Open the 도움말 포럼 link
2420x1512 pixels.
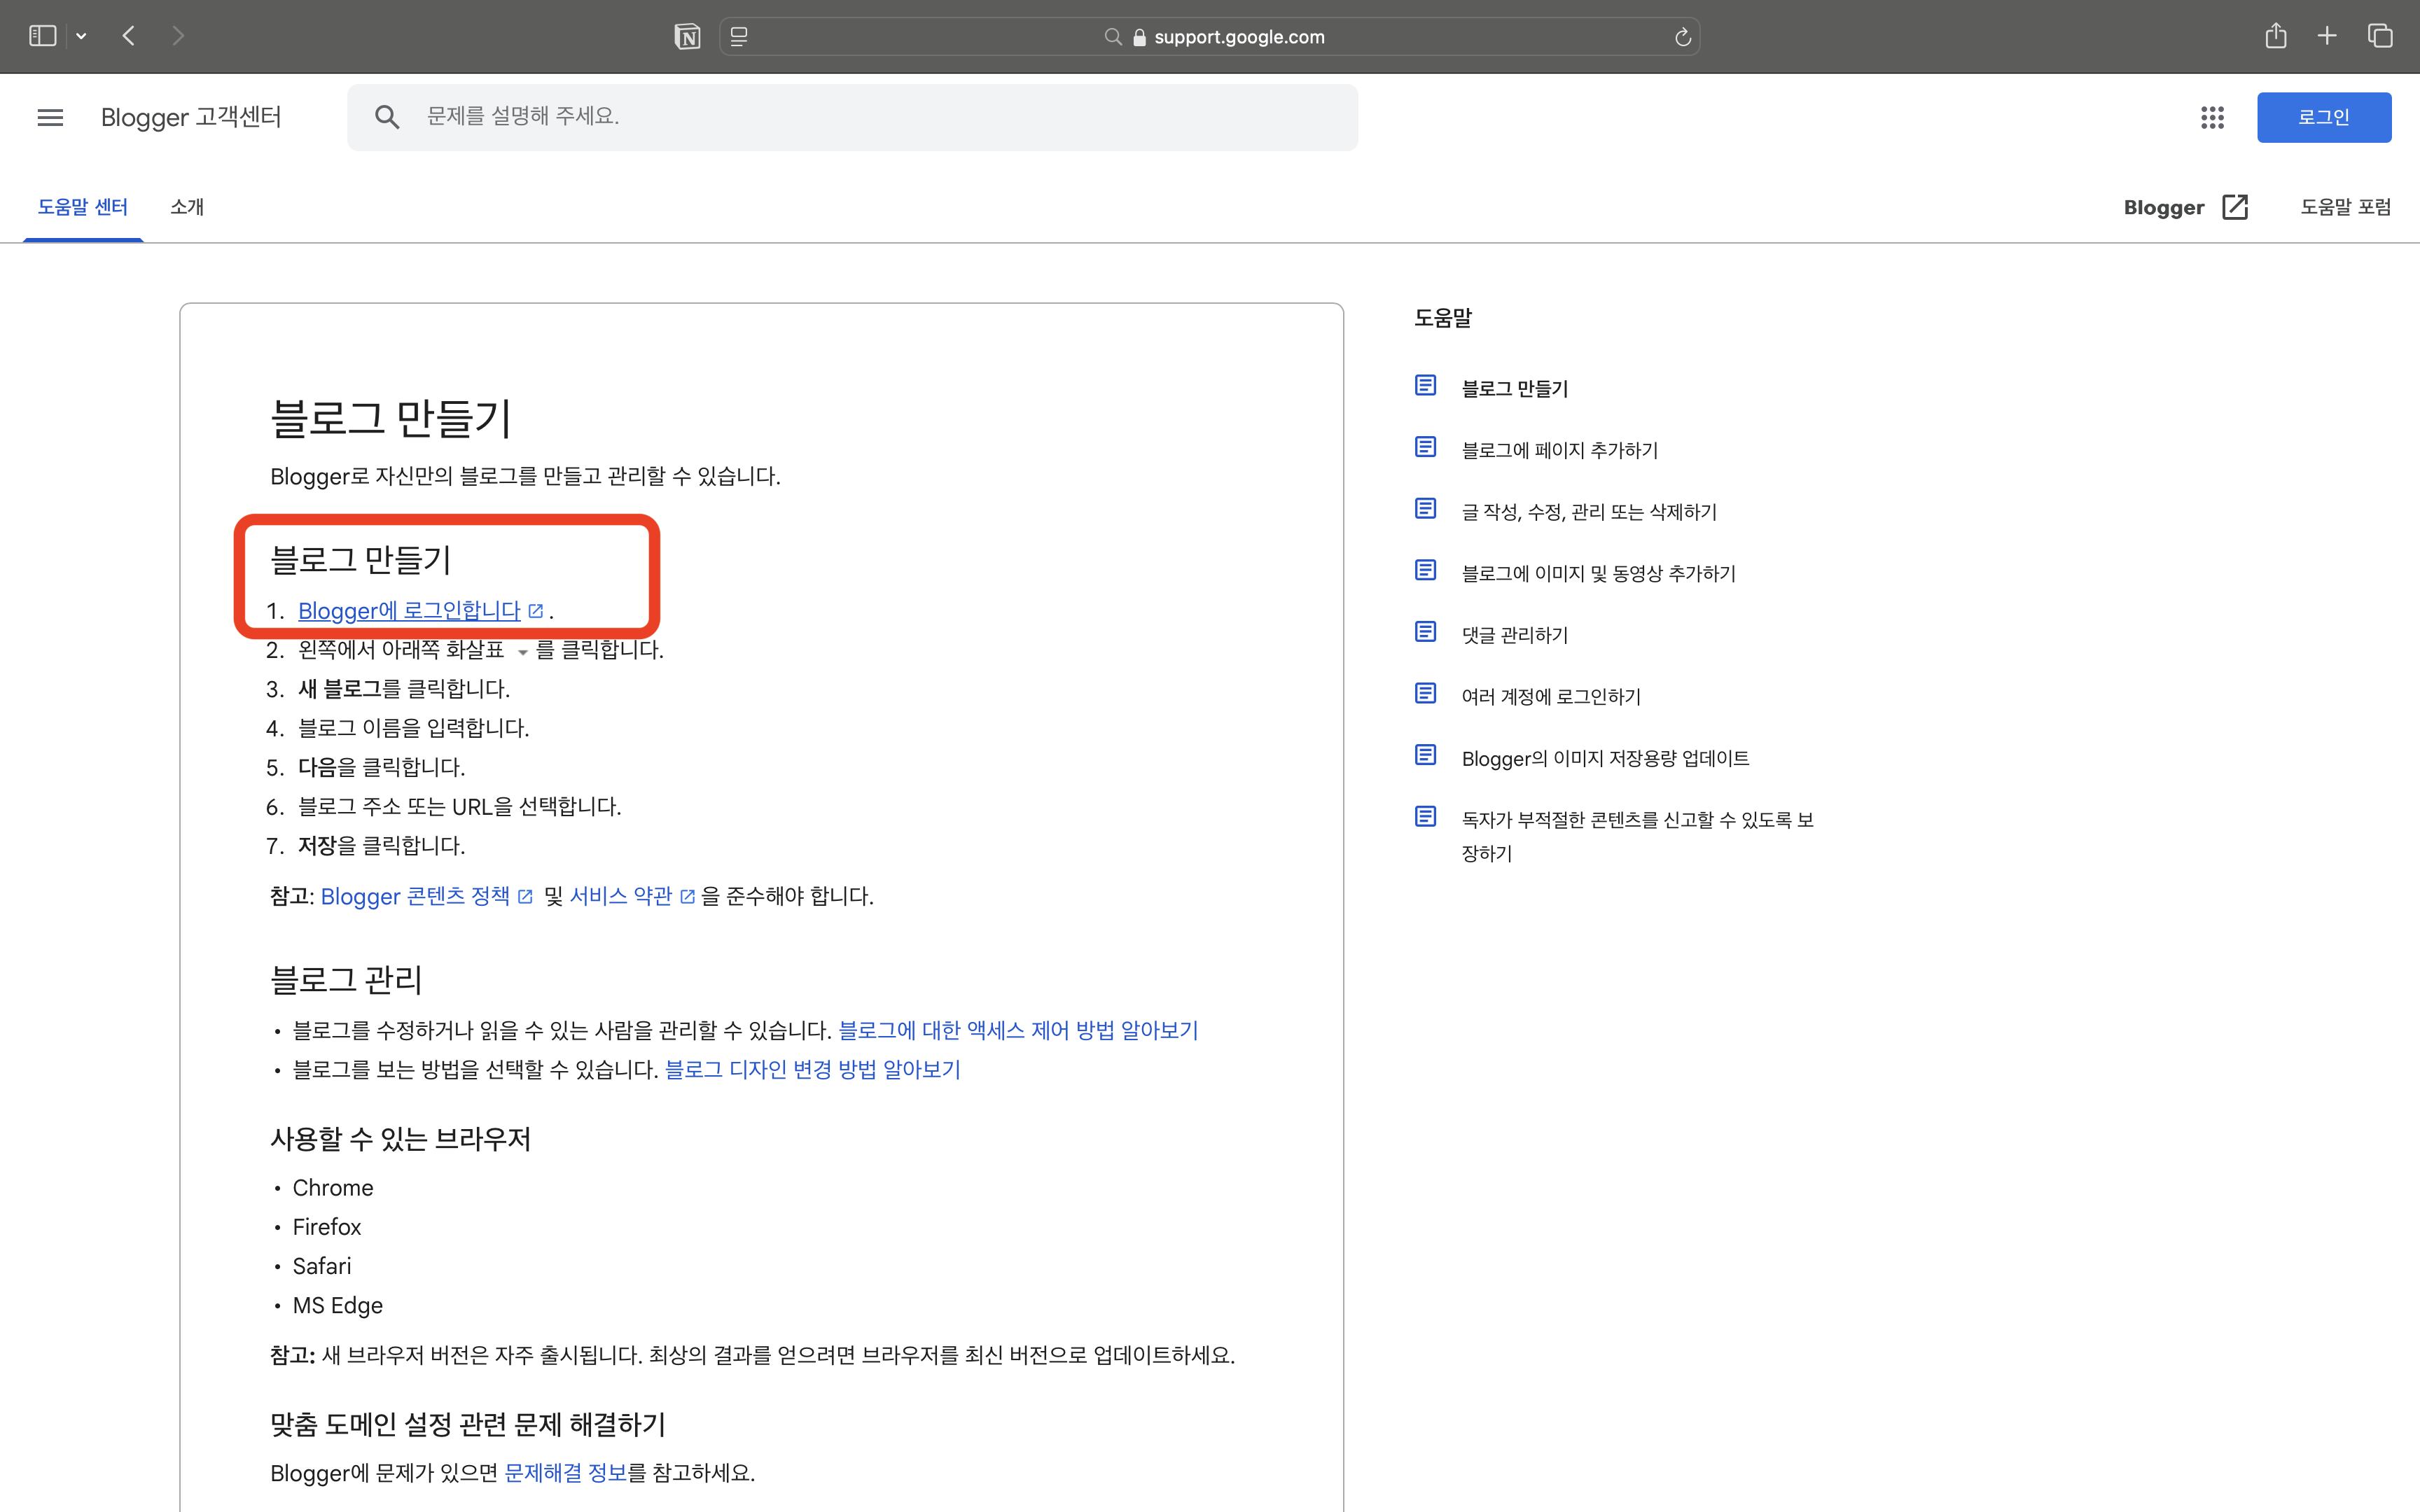[2345, 207]
